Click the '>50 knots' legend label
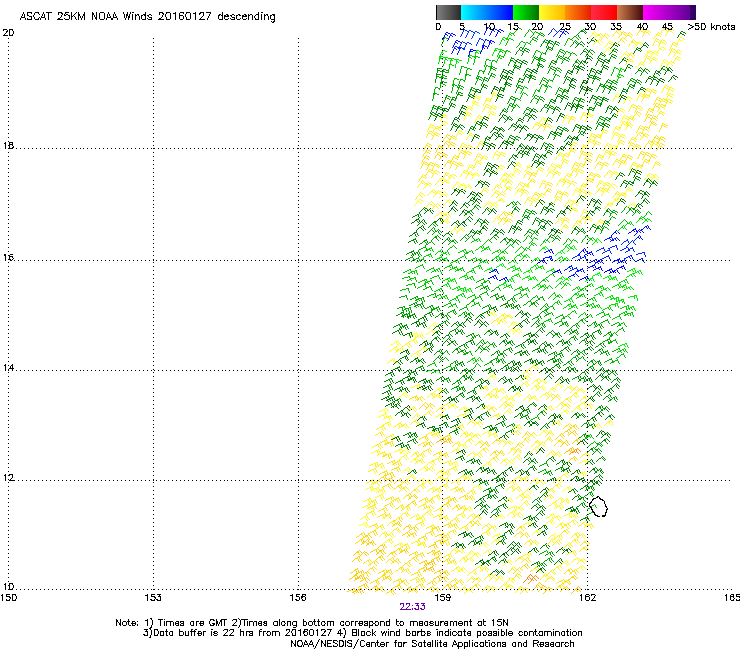 pos(711,26)
